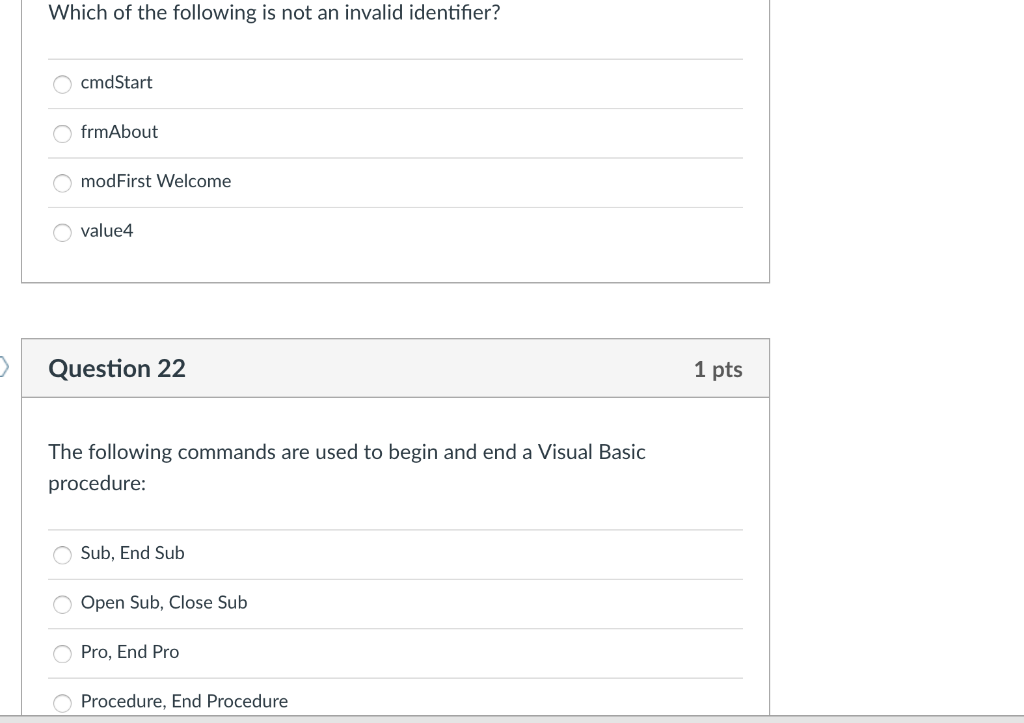Choose the frmAbout radio option
1024x723 pixels.
62,134
